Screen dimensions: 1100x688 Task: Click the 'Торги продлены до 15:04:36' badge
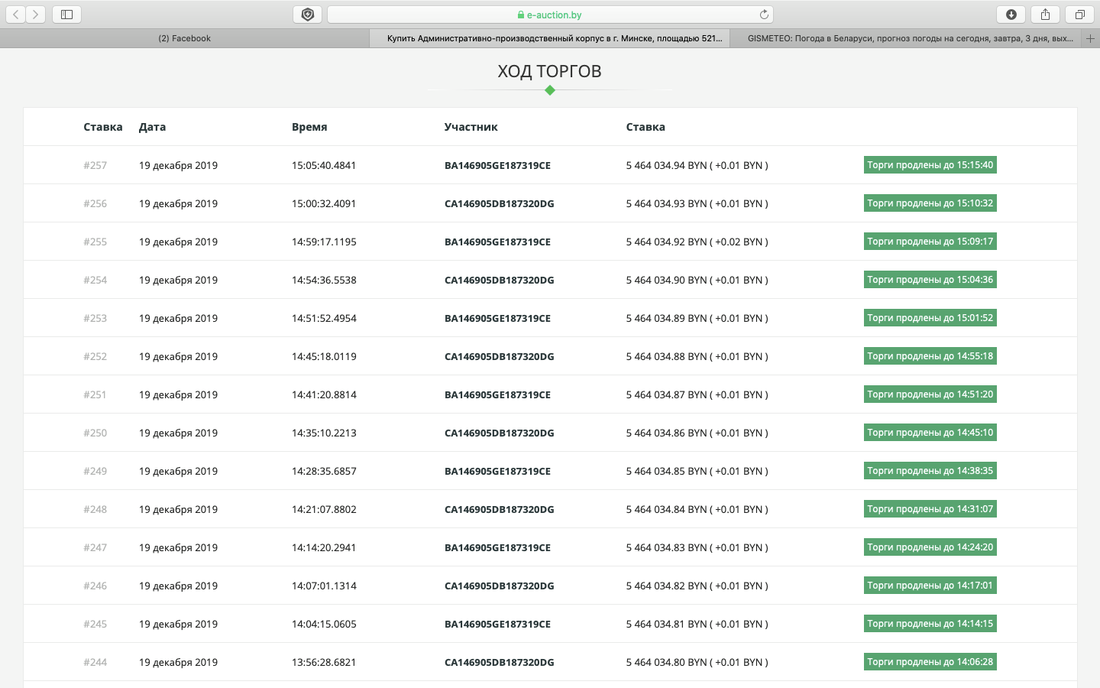[x=930, y=280]
